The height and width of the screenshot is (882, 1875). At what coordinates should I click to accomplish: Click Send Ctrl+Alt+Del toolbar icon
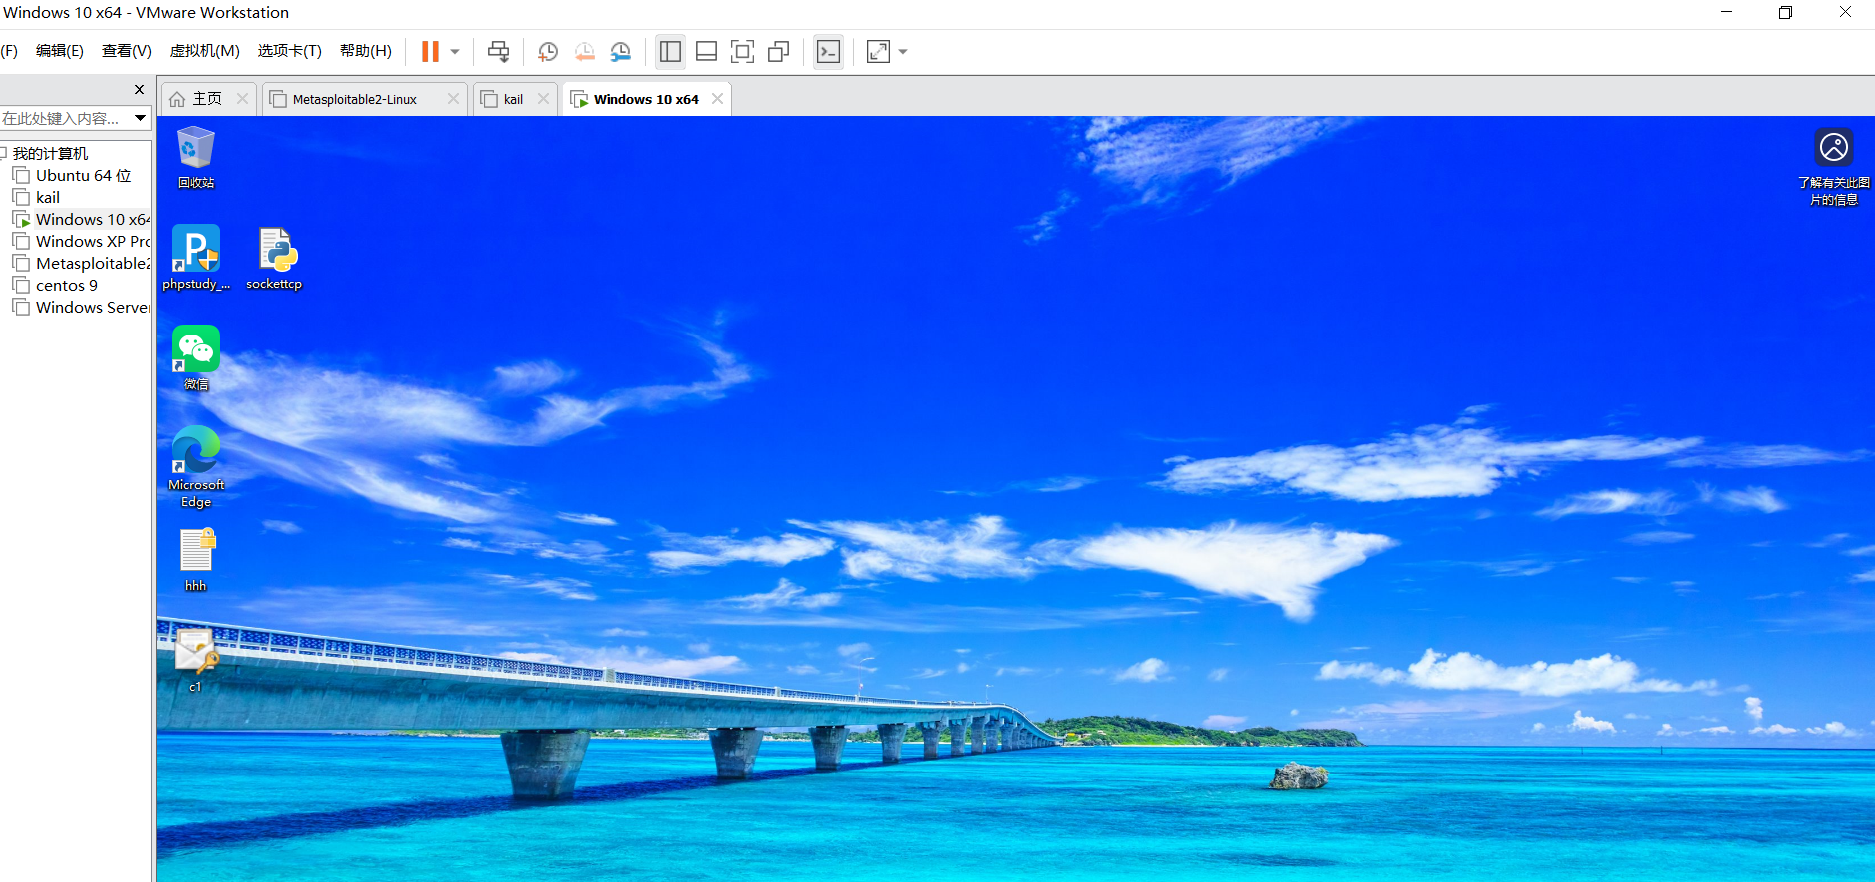point(498,52)
